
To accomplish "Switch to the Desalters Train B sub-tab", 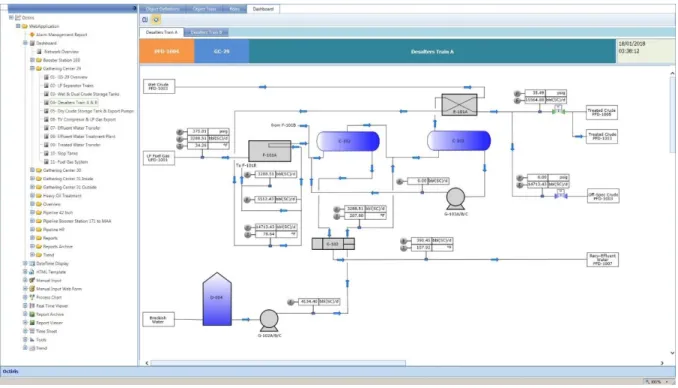I will [206, 32].
